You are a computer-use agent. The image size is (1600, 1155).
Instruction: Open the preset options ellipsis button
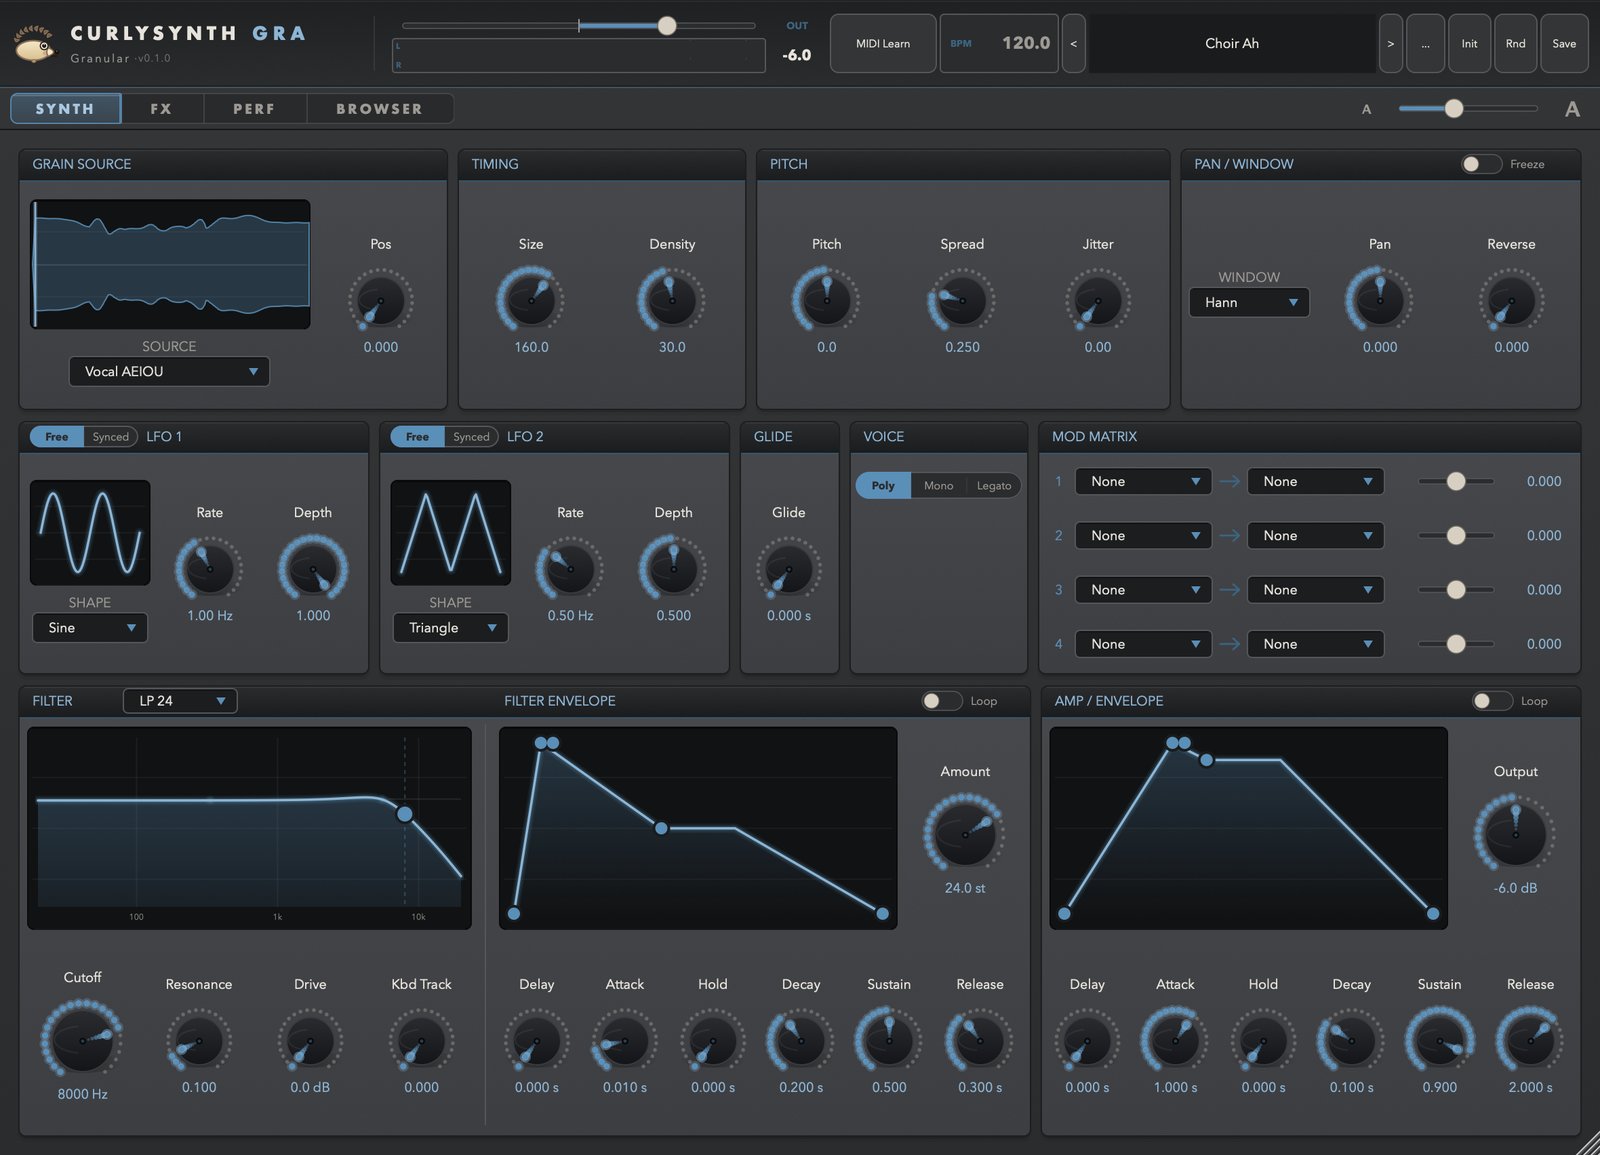click(x=1425, y=43)
